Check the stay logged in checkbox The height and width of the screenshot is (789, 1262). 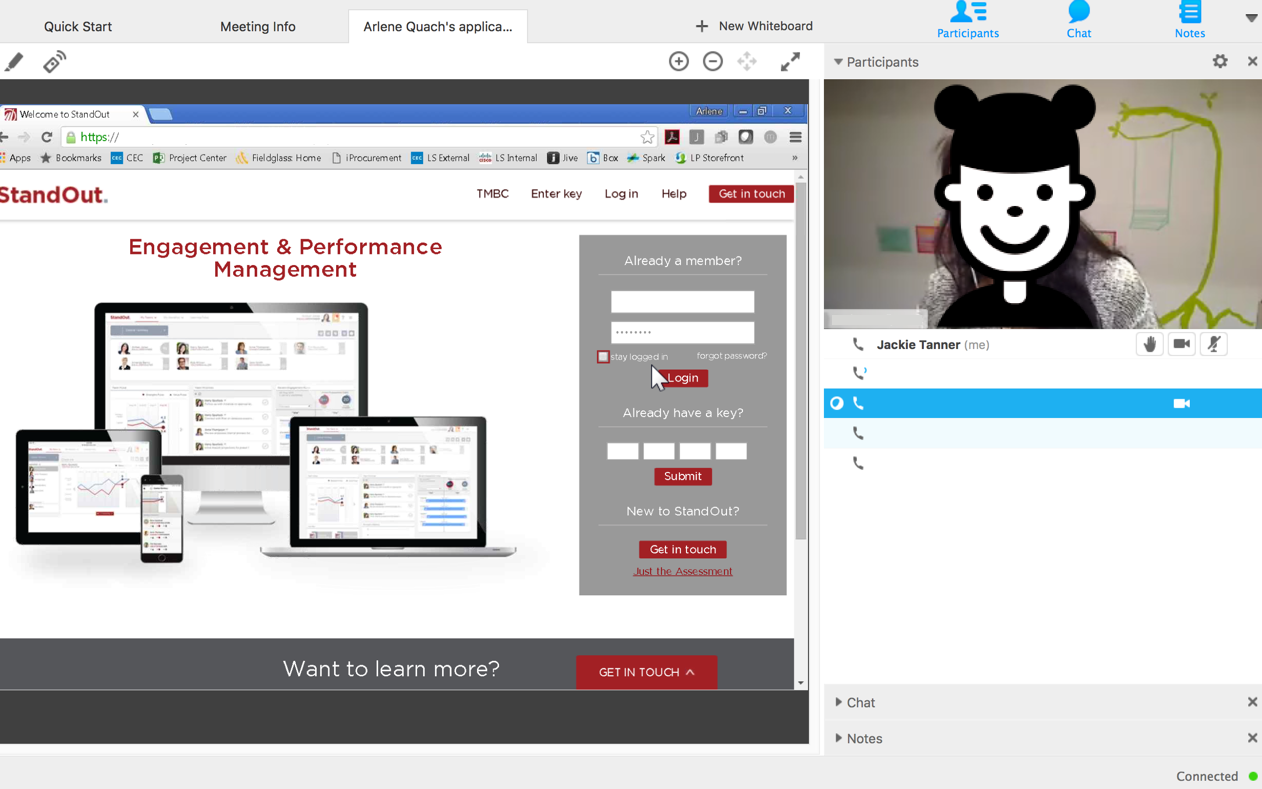(x=603, y=357)
